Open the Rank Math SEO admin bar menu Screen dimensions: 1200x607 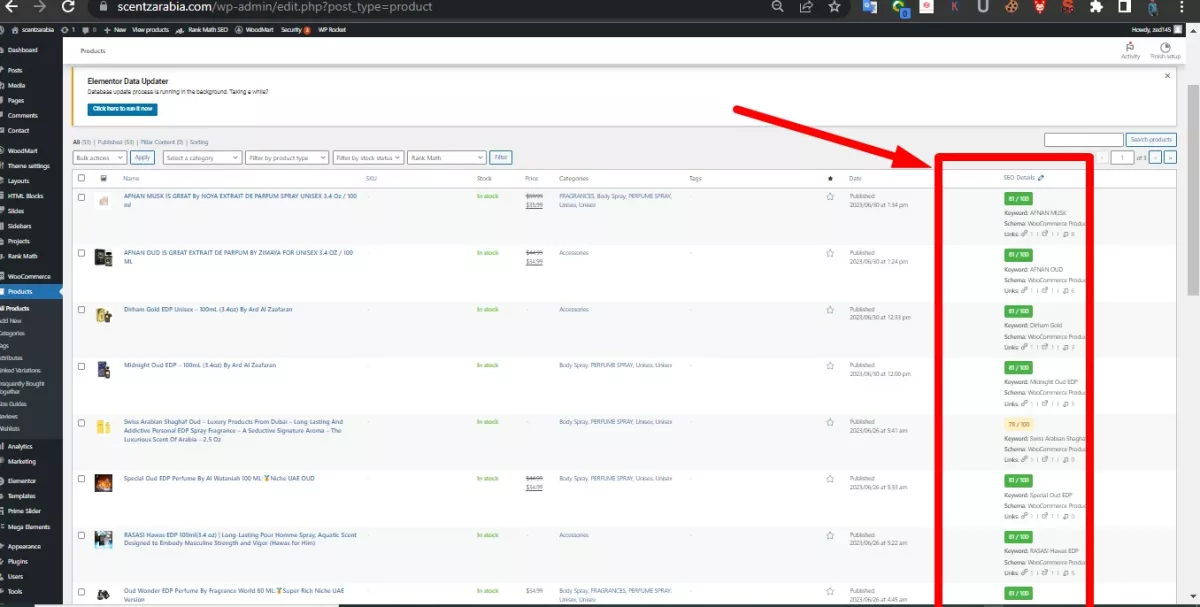(x=207, y=29)
